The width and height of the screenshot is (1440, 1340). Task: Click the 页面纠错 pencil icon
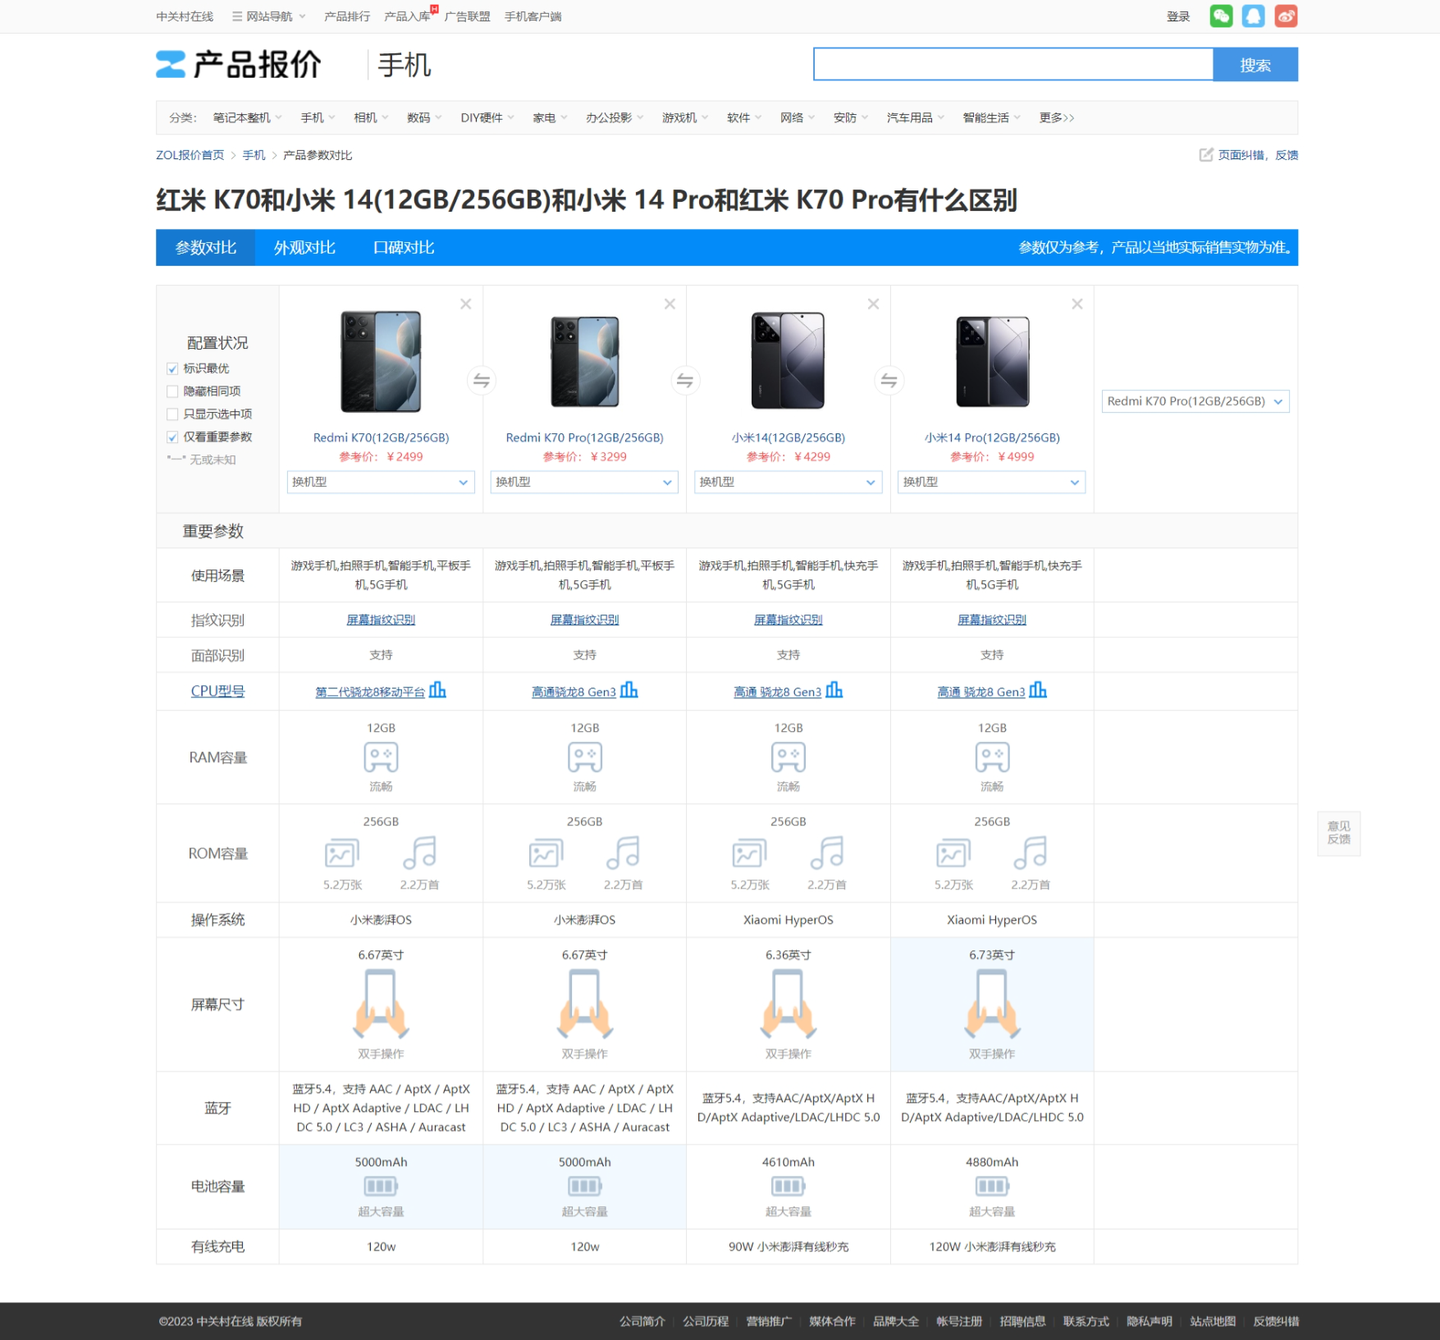pos(1204,155)
